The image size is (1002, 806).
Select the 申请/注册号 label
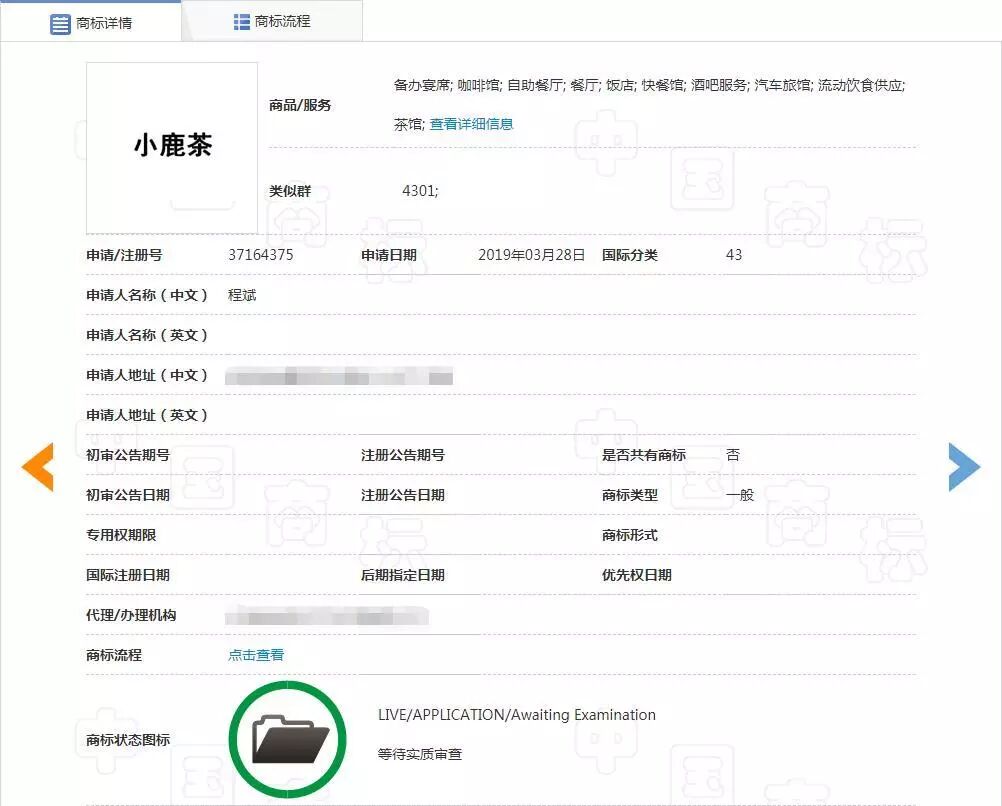click(x=124, y=255)
